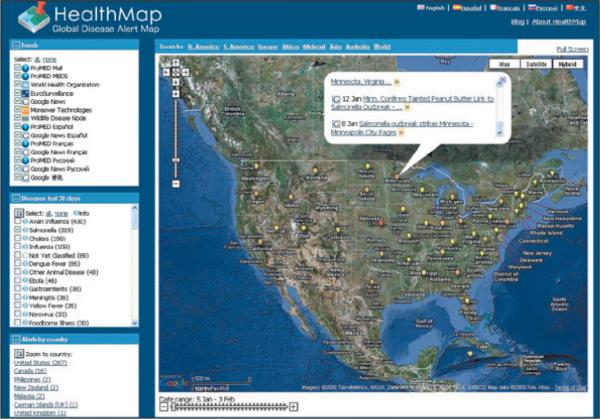The height and width of the screenshot is (419, 600).
Task: Pan the map down with the arrow button
Action: pos(176,82)
